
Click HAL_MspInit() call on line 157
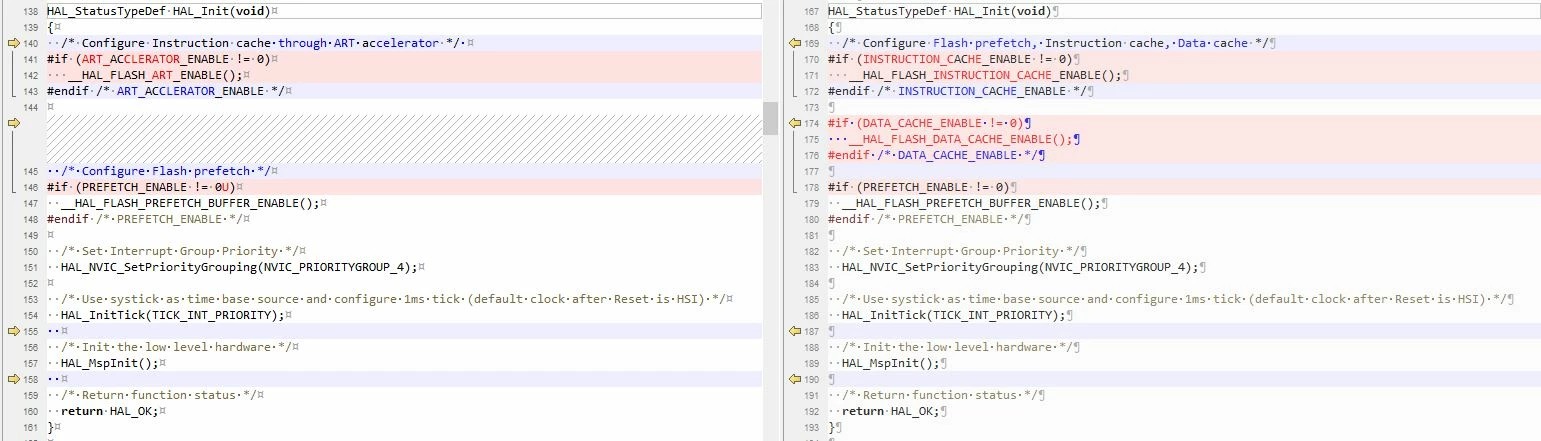click(x=111, y=363)
